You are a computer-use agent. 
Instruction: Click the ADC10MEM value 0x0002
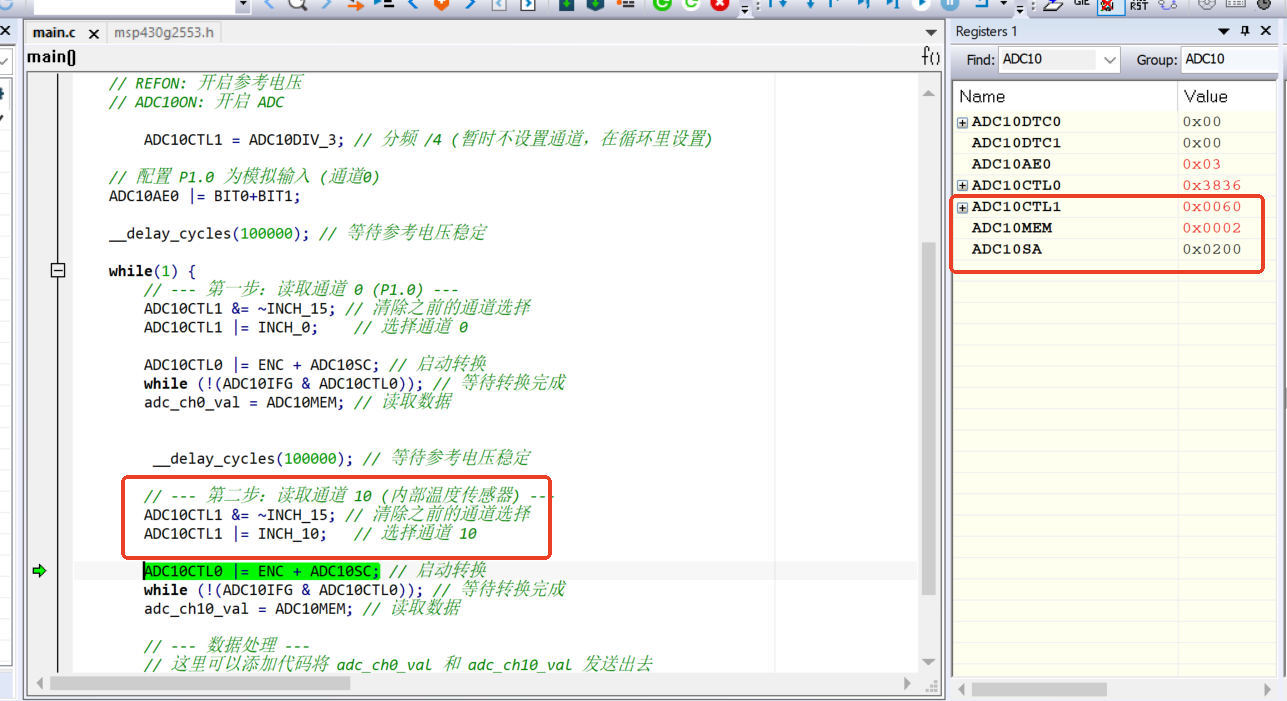click(1212, 228)
